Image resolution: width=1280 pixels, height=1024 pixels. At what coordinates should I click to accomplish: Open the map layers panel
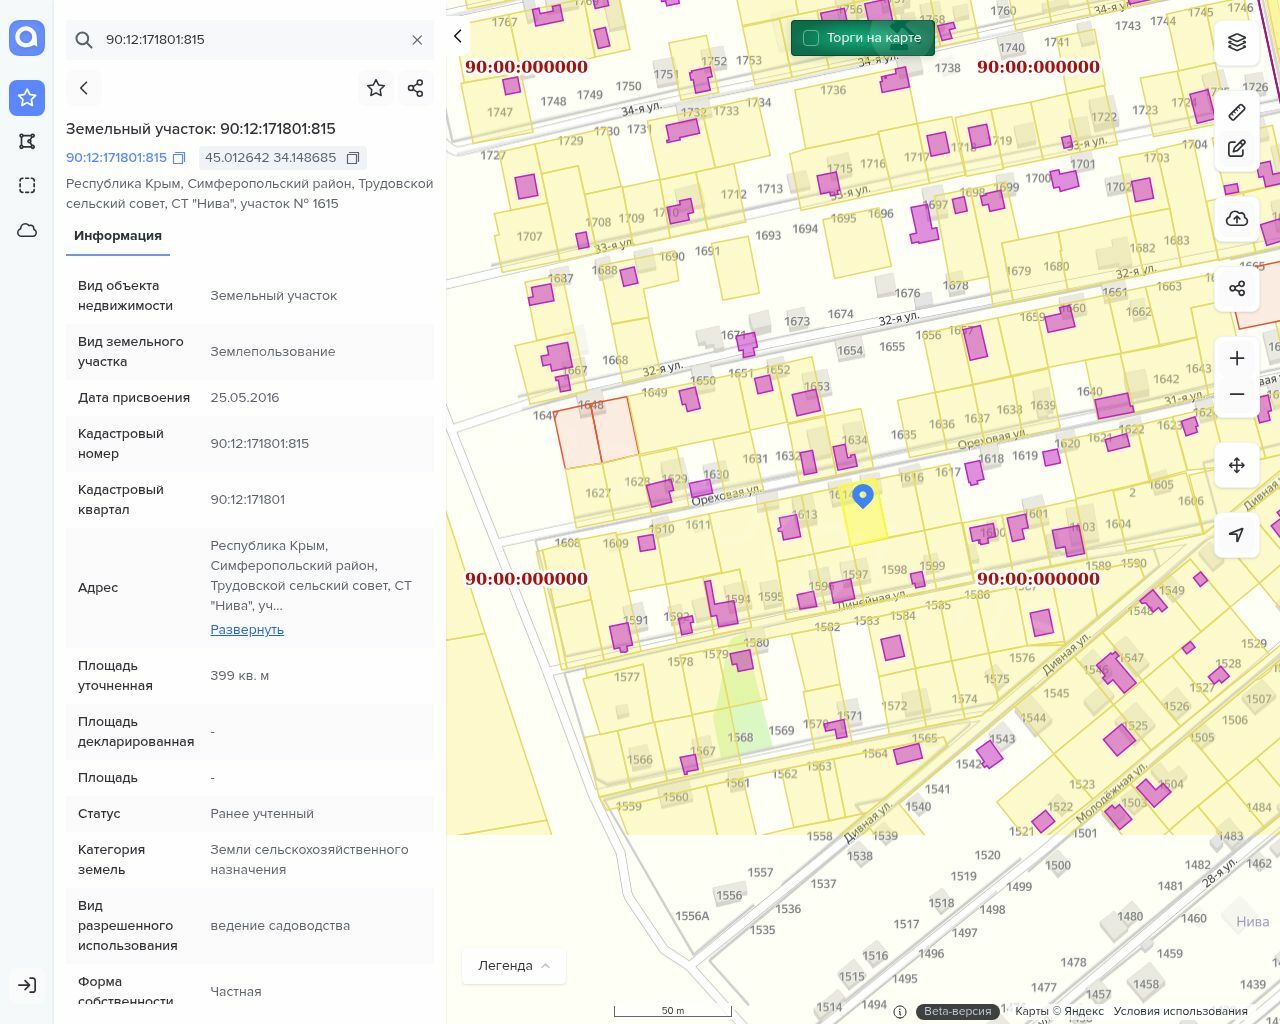(x=1237, y=42)
